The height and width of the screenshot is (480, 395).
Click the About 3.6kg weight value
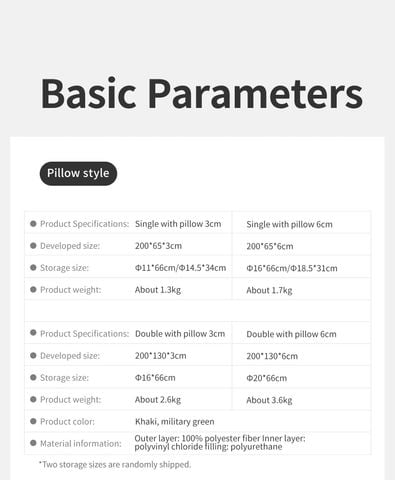point(269,400)
